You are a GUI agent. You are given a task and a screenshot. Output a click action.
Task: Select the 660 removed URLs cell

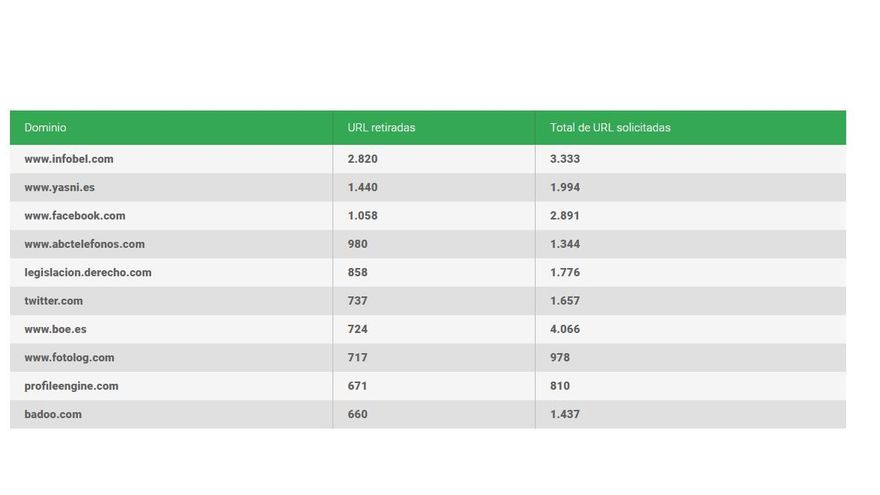pyautogui.click(x=357, y=414)
